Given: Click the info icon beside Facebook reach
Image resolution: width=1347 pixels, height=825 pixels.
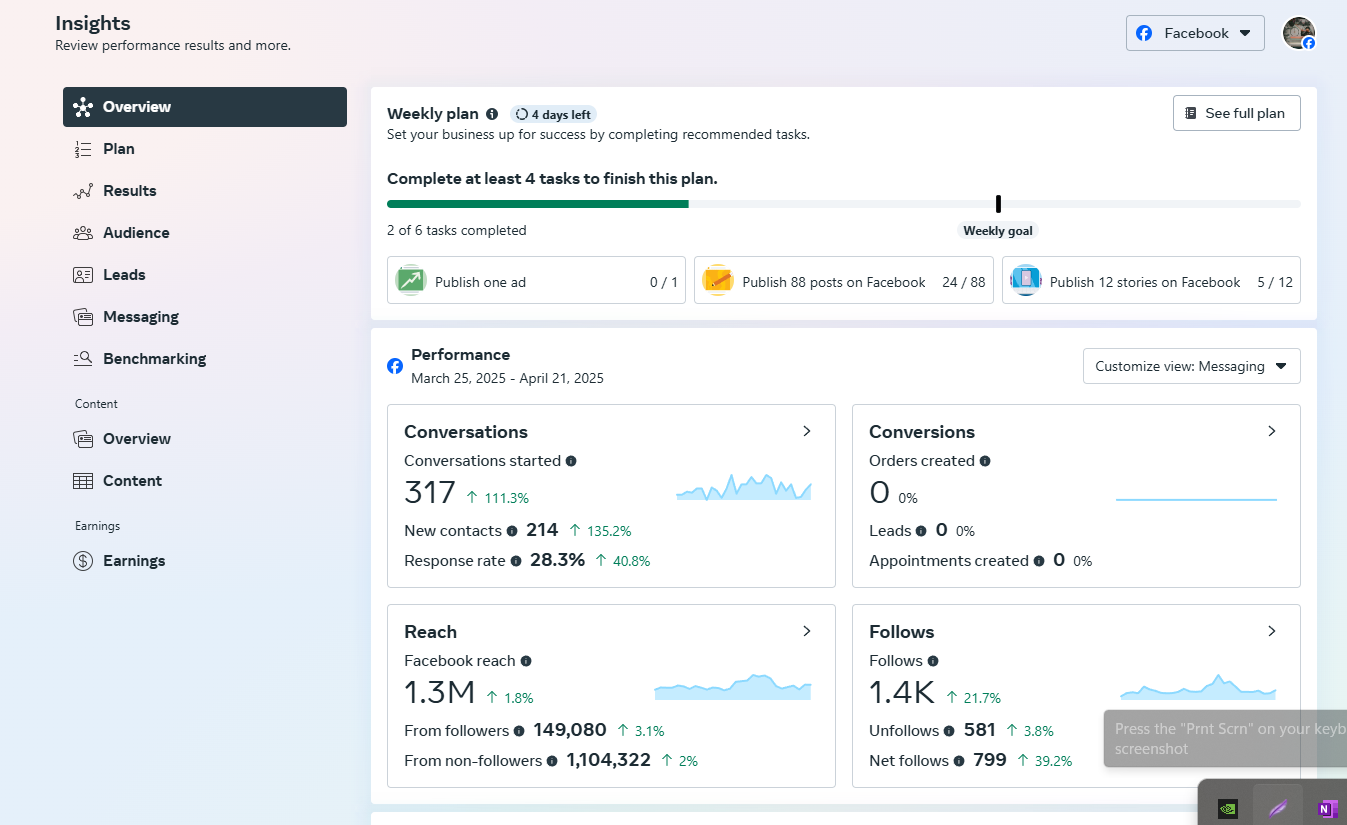Looking at the screenshot, I should pos(526,661).
